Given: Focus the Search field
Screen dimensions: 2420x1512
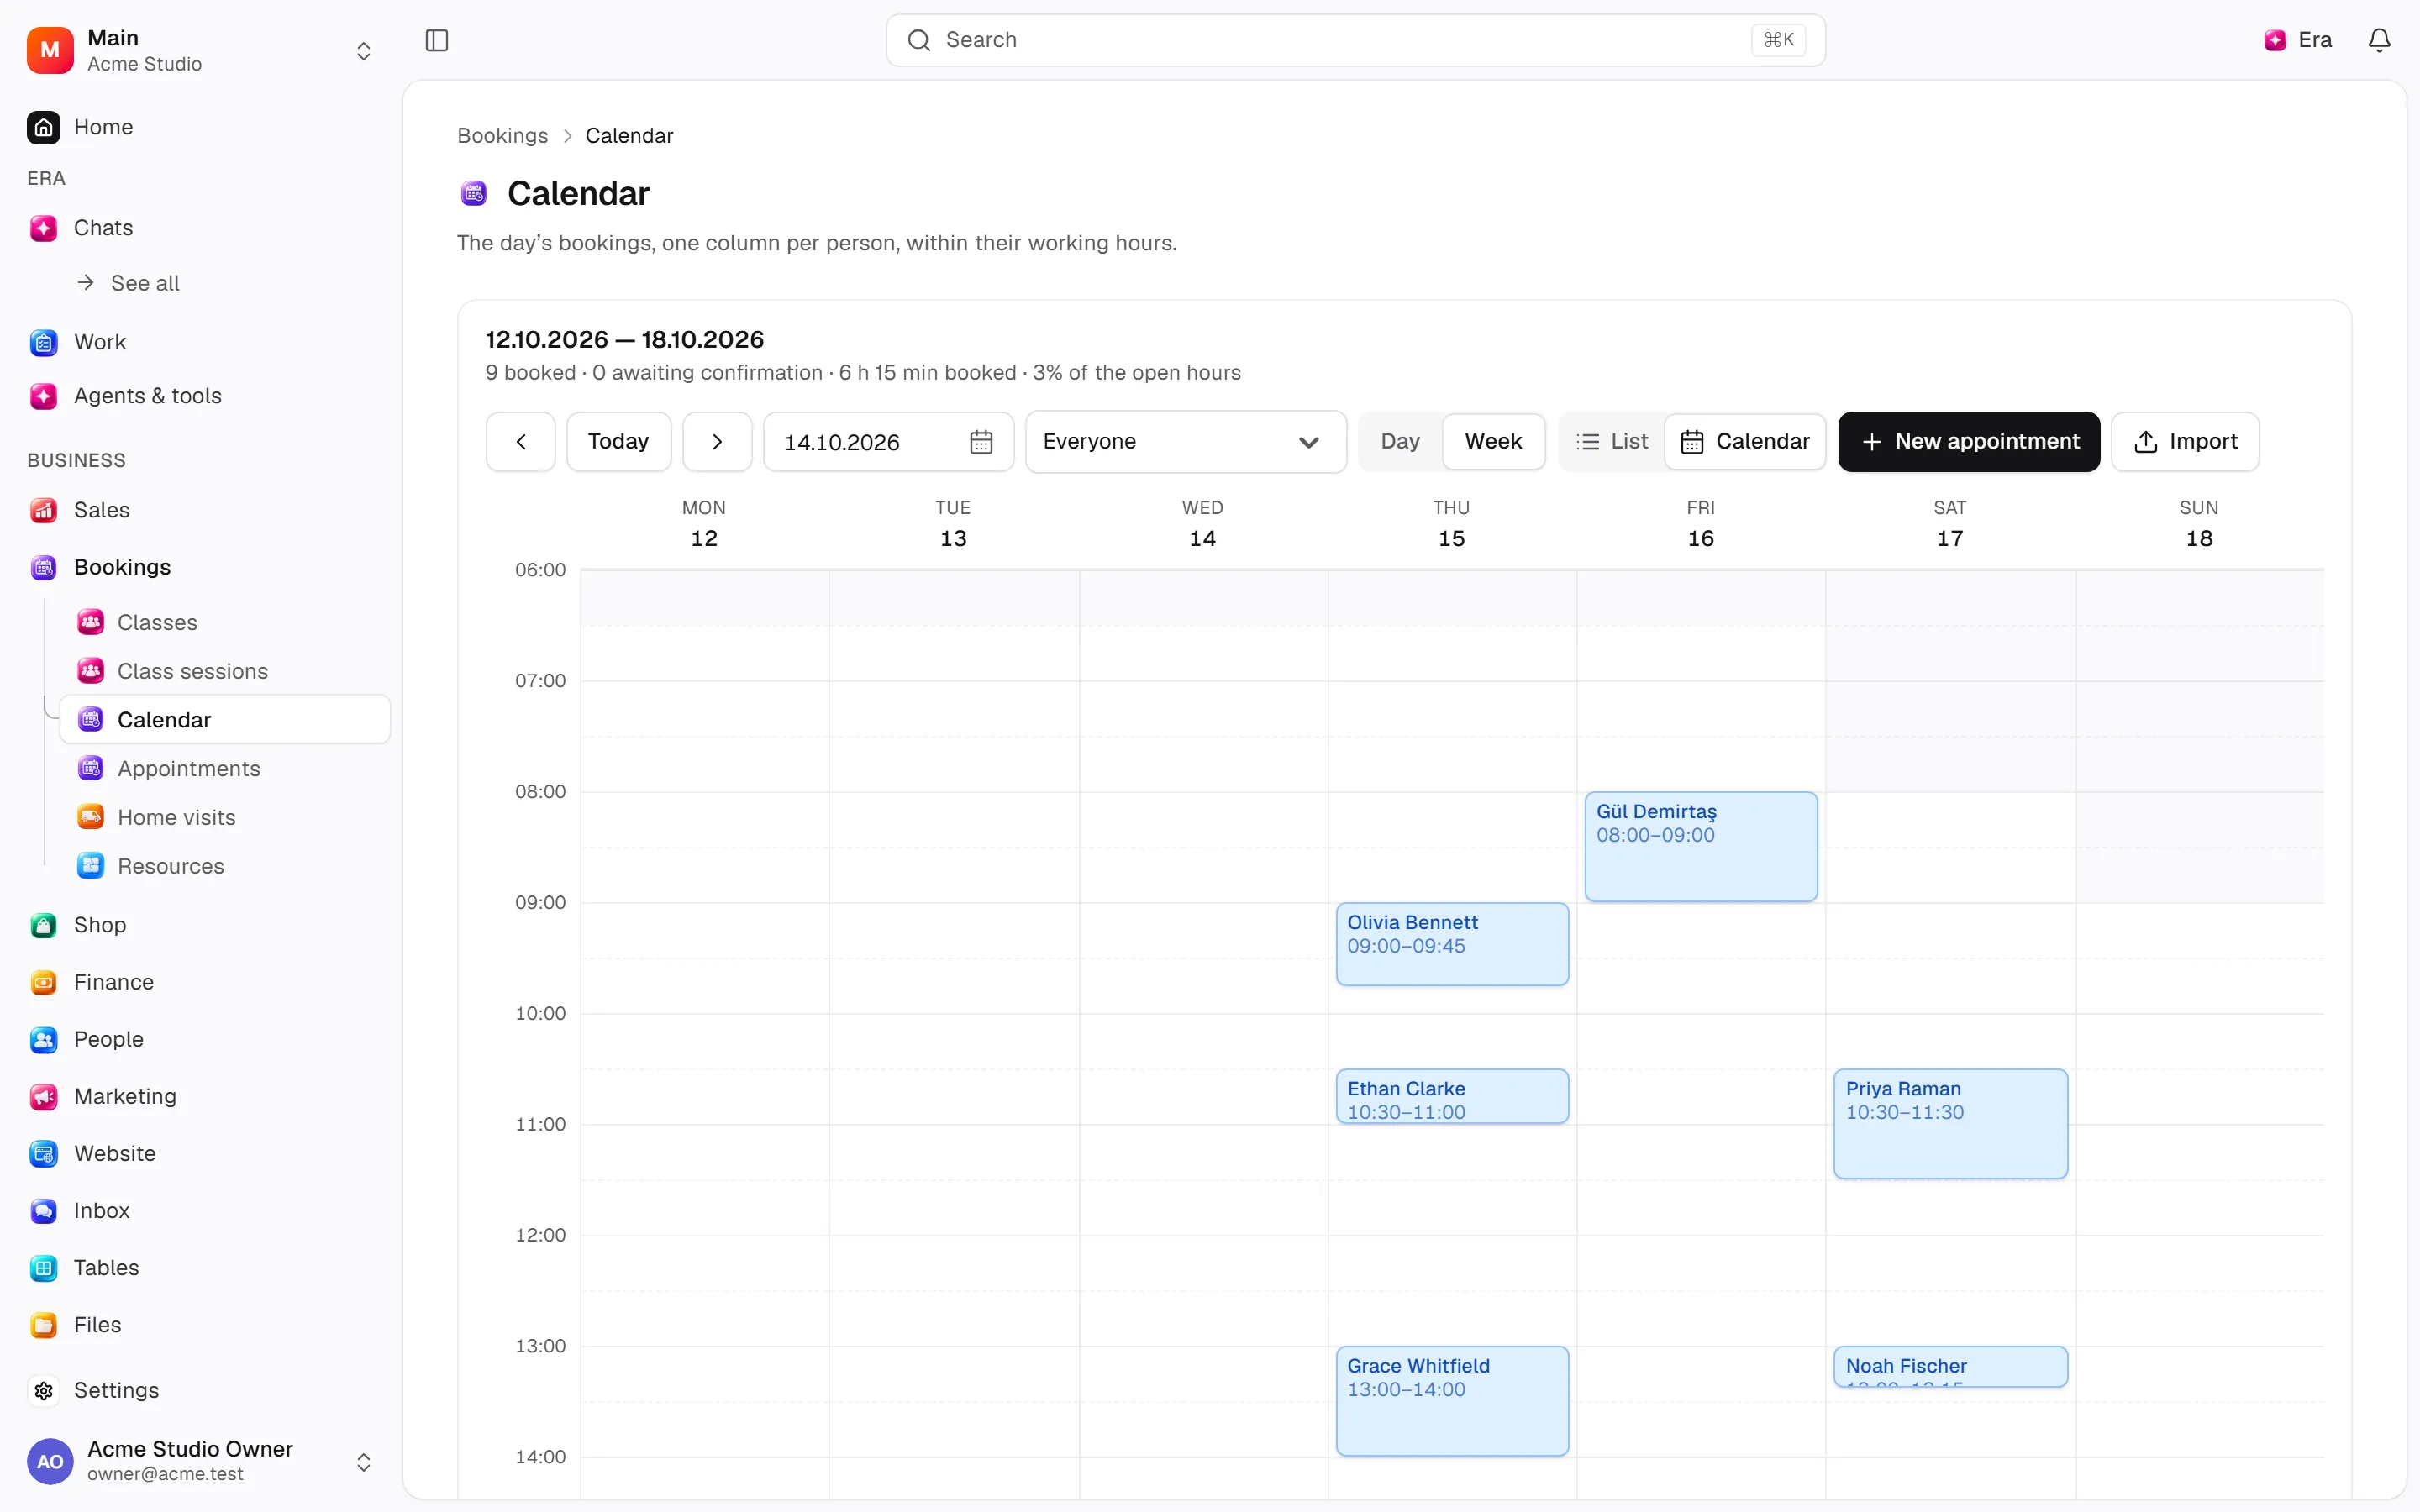Looking at the screenshot, I should point(1355,40).
